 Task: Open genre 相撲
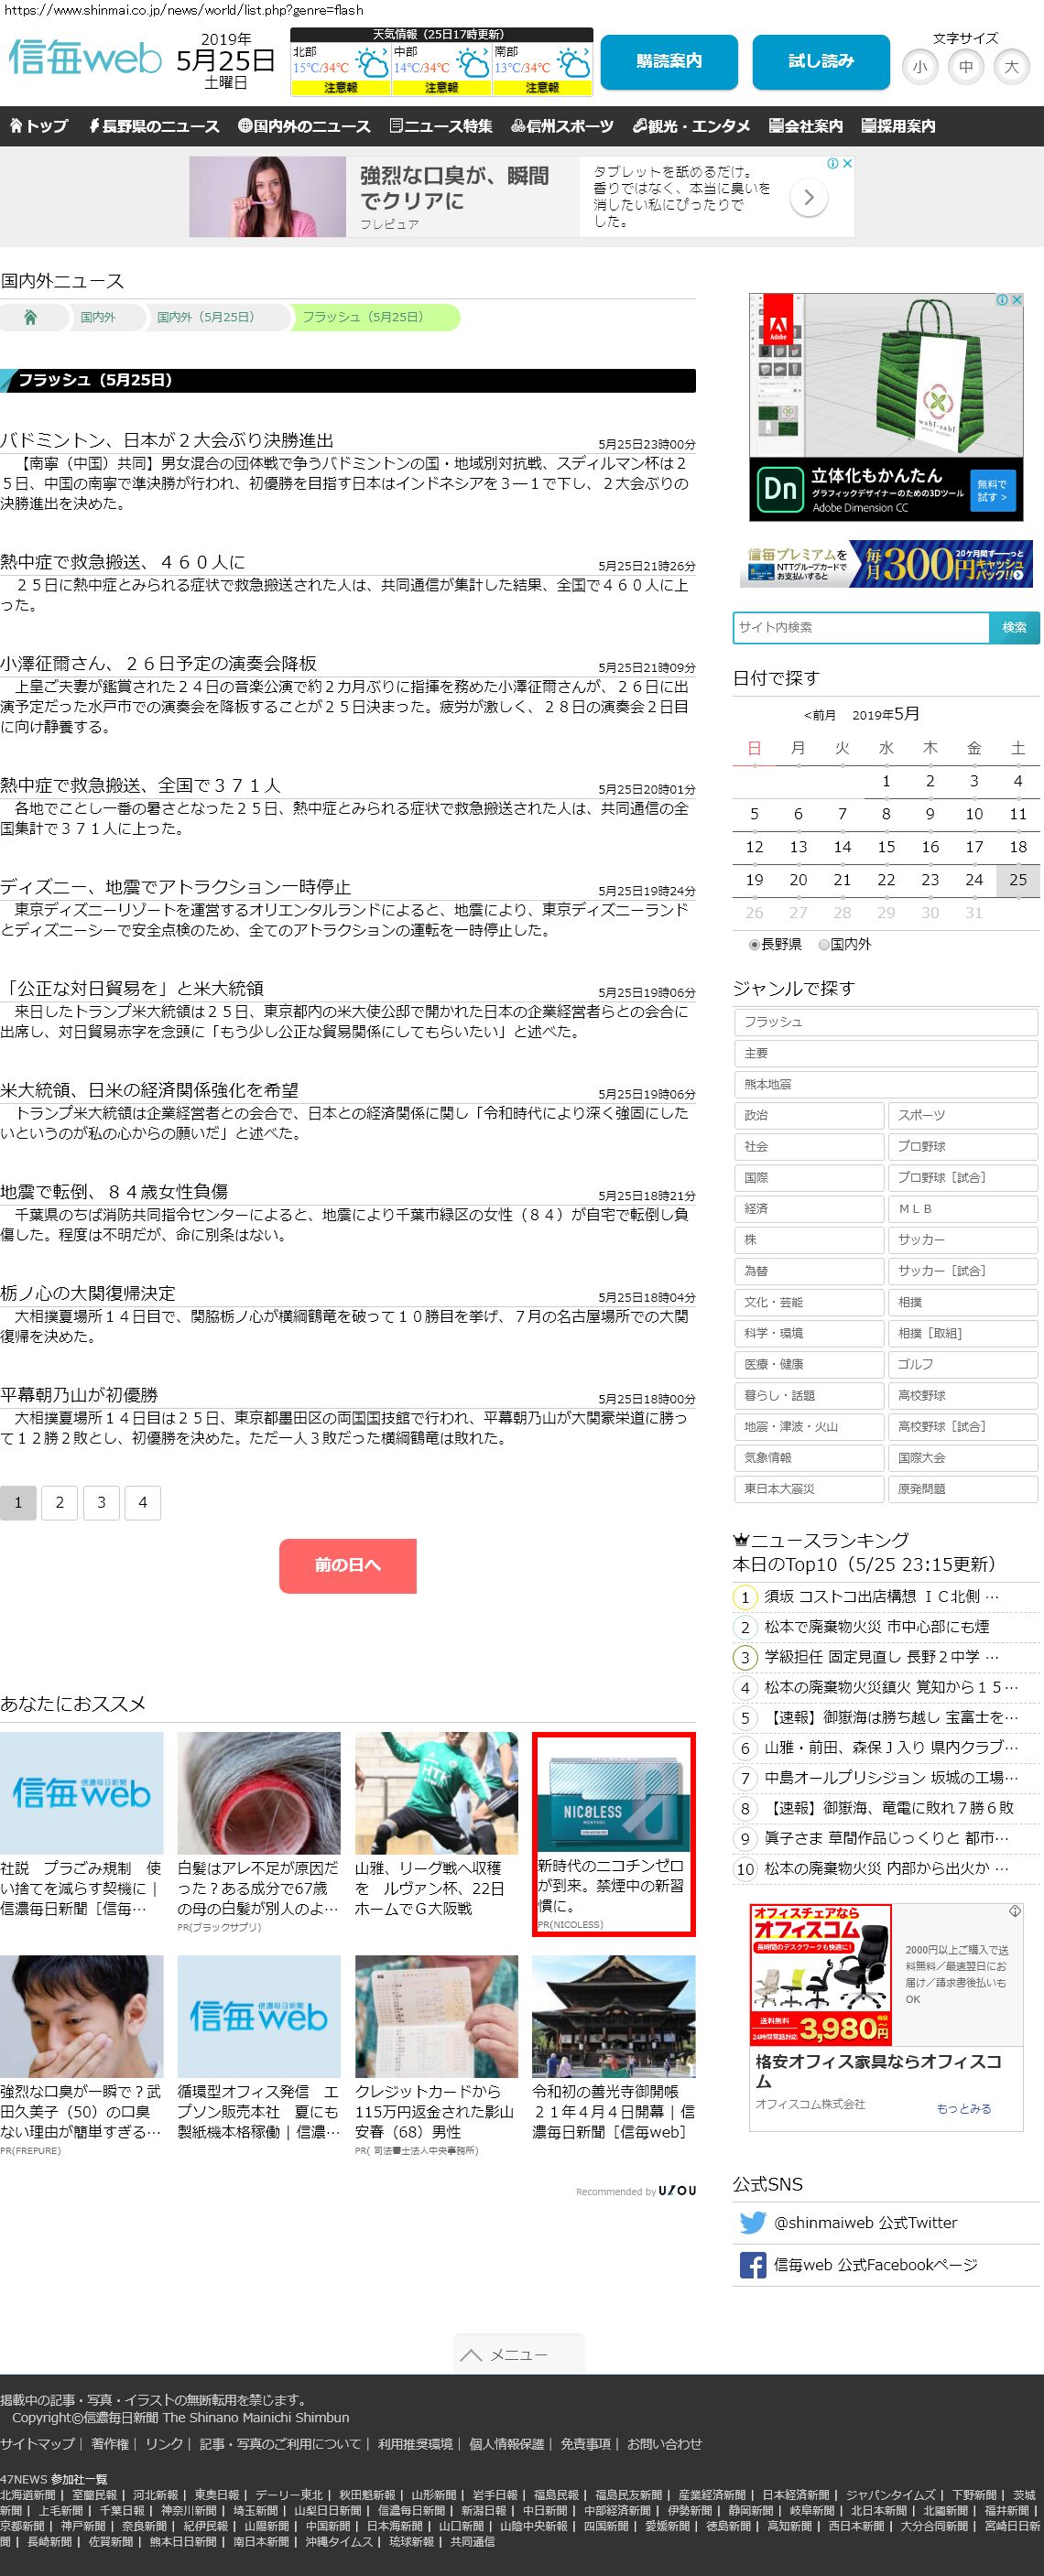[963, 1302]
